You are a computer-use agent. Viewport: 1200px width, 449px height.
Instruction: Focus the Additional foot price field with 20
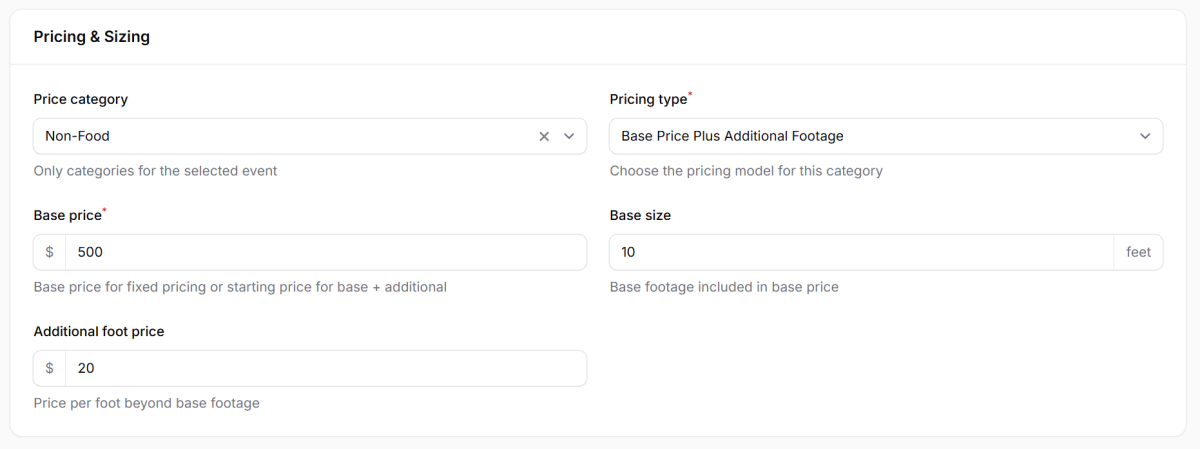(x=325, y=368)
